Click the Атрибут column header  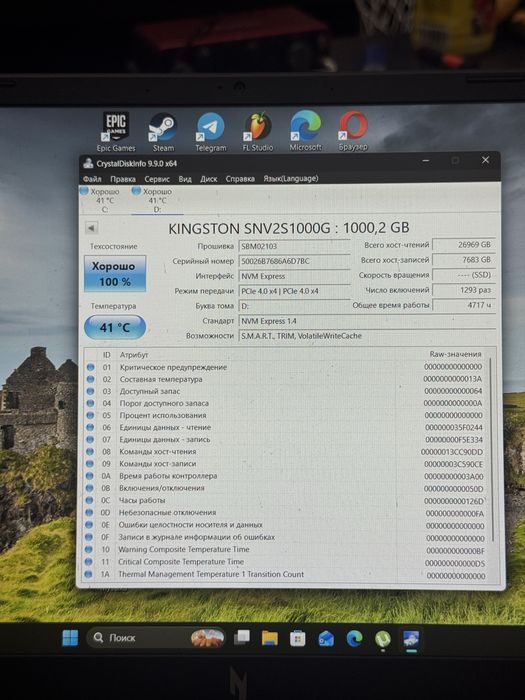134,355
